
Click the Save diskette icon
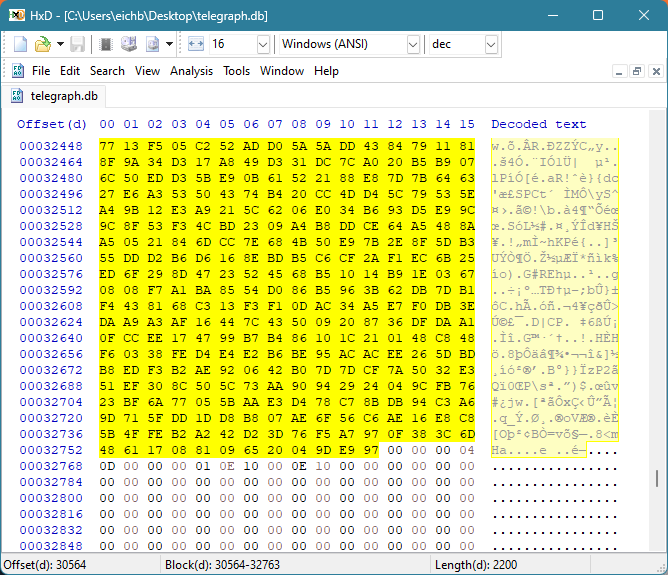(x=78, y=44)
